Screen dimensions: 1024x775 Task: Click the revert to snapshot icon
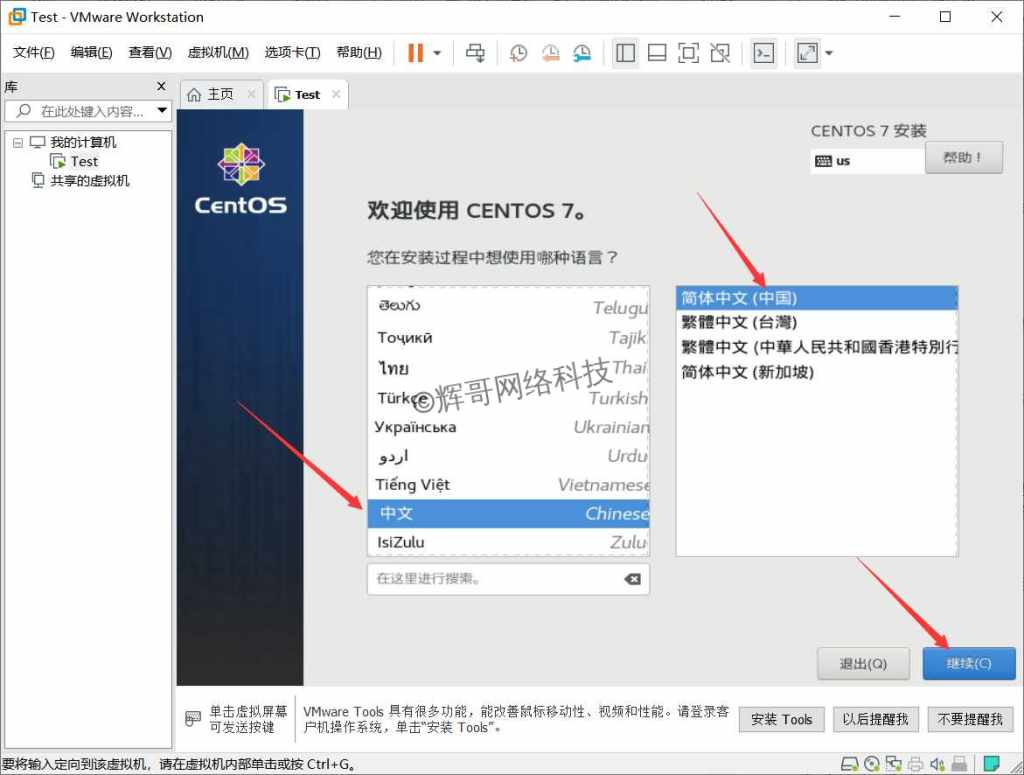[551, 53]
